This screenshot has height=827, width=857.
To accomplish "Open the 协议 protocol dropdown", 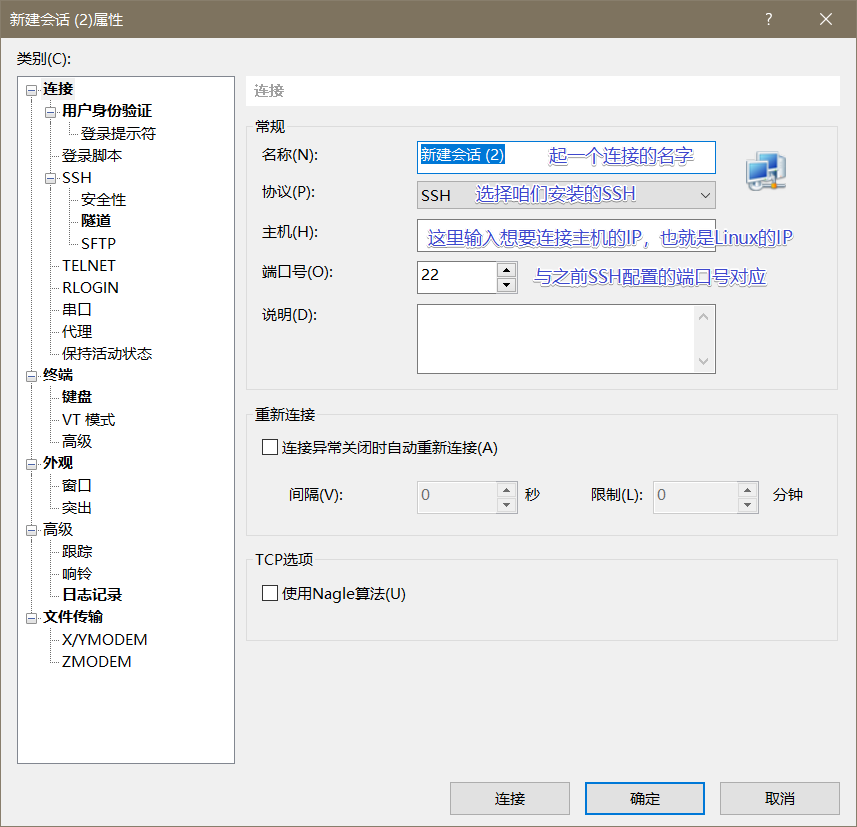I will [706, 196].
